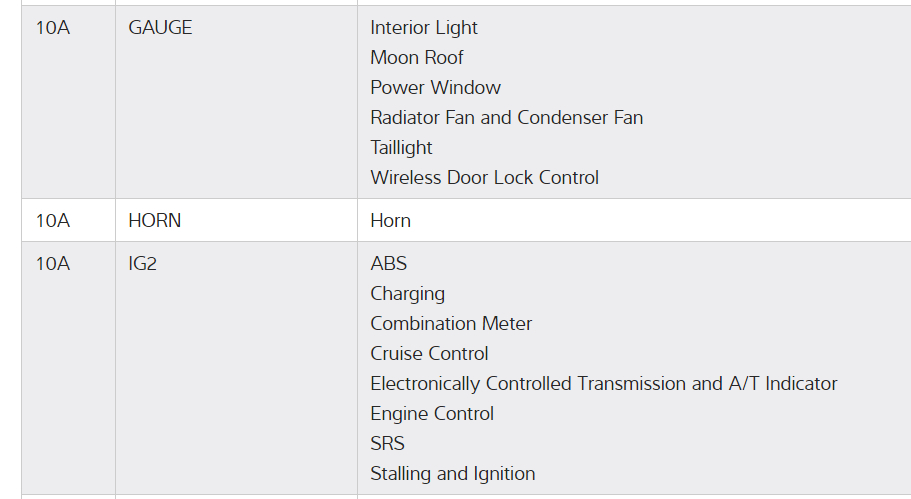Click Radiator Fan and Condenser Fan text
The width and height of the screenshot is (911, 499).
coord(506,118)
